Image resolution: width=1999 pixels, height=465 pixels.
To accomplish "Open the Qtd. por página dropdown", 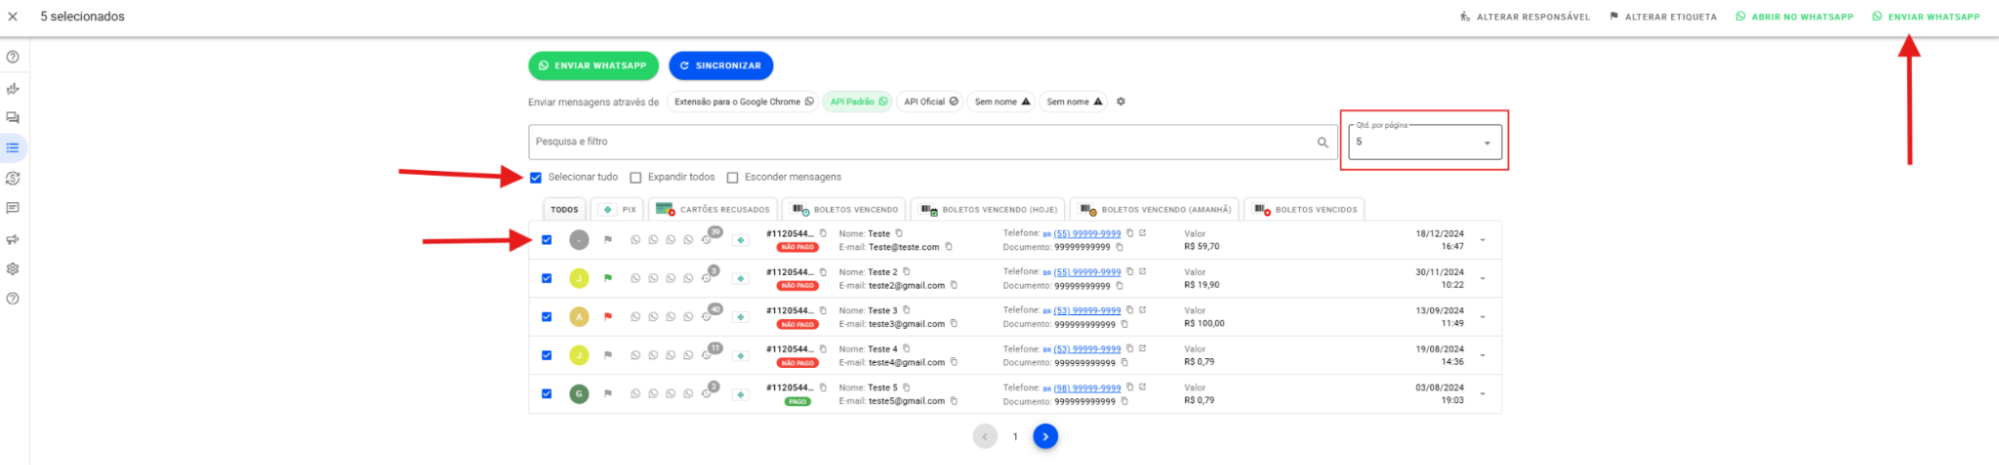I will click(1424, 142).
